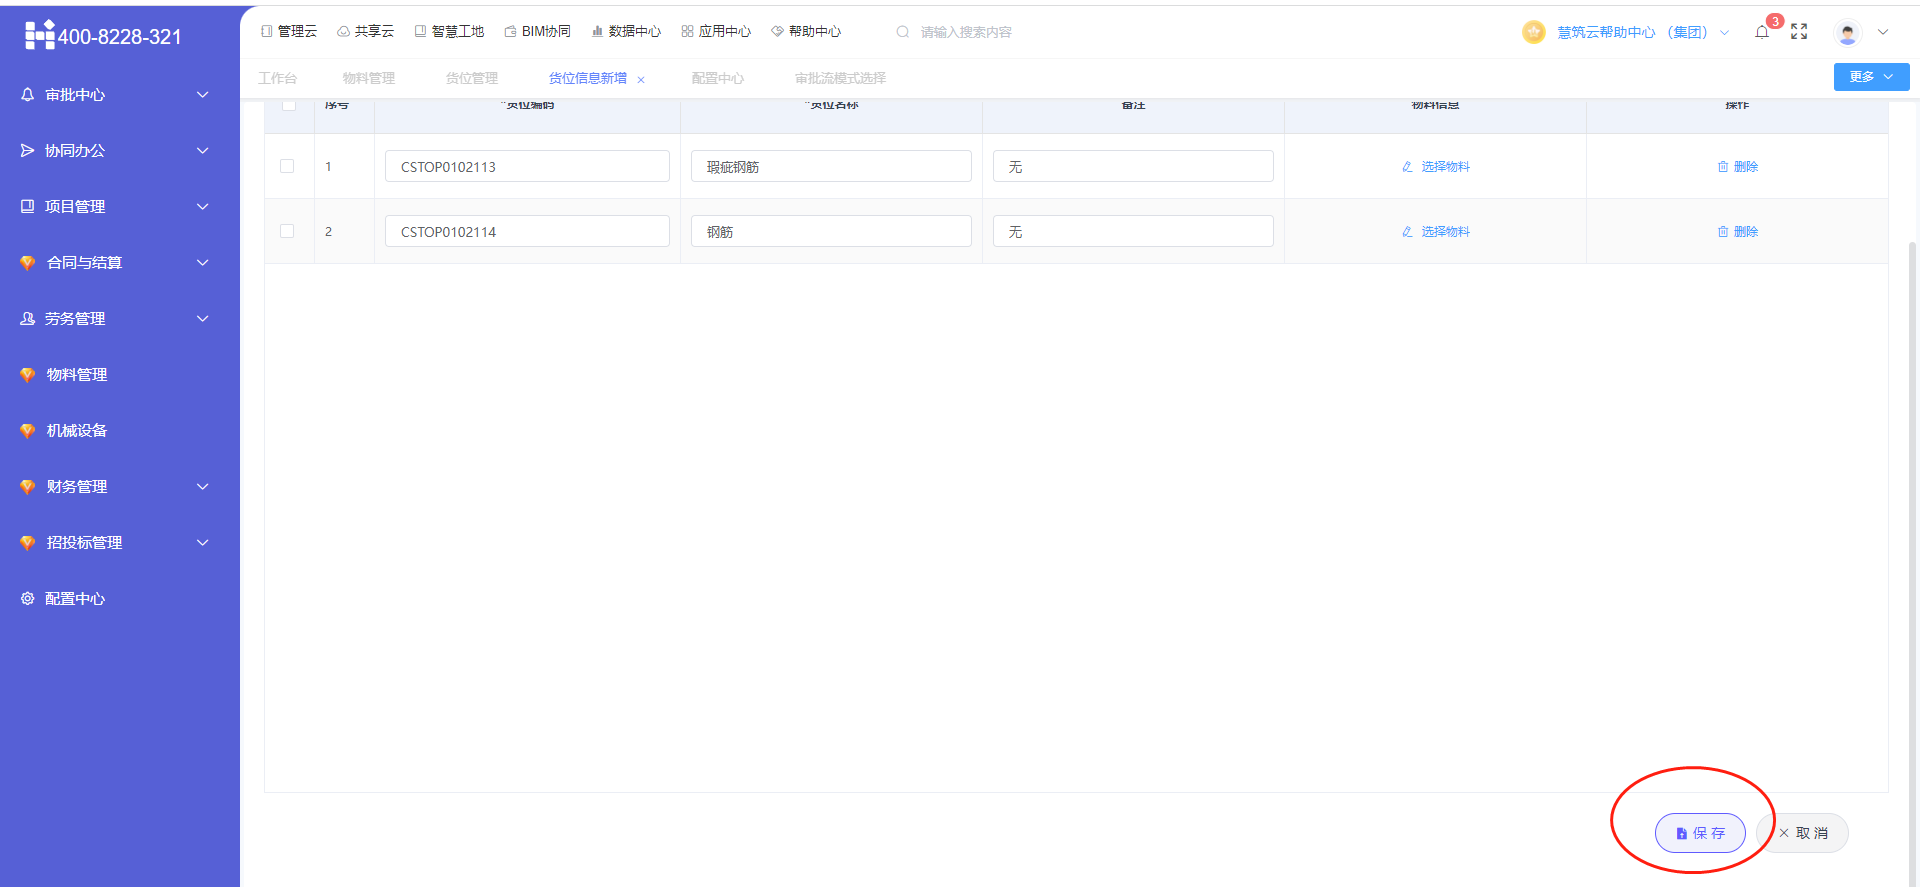The image size is (1920, 887).
Task: Click the 共享云 cloud icon
Action: pyautogui.click(x=343, y=31)
